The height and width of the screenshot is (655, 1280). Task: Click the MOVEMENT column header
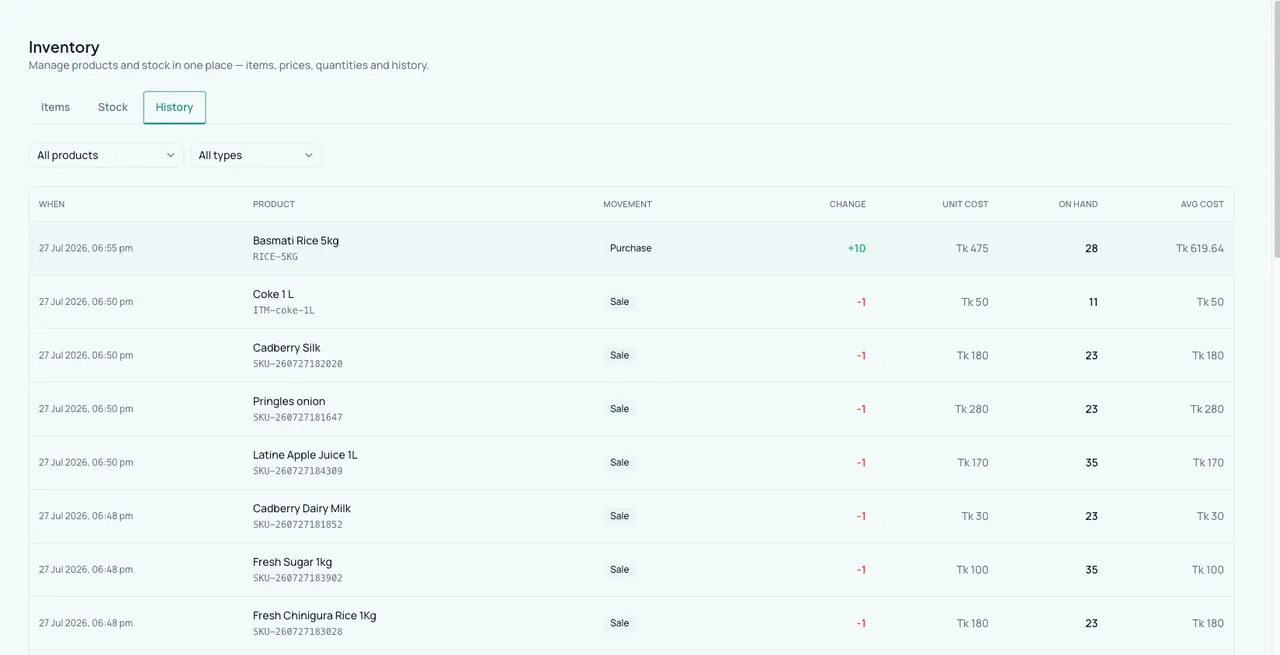tap(627, 204)
